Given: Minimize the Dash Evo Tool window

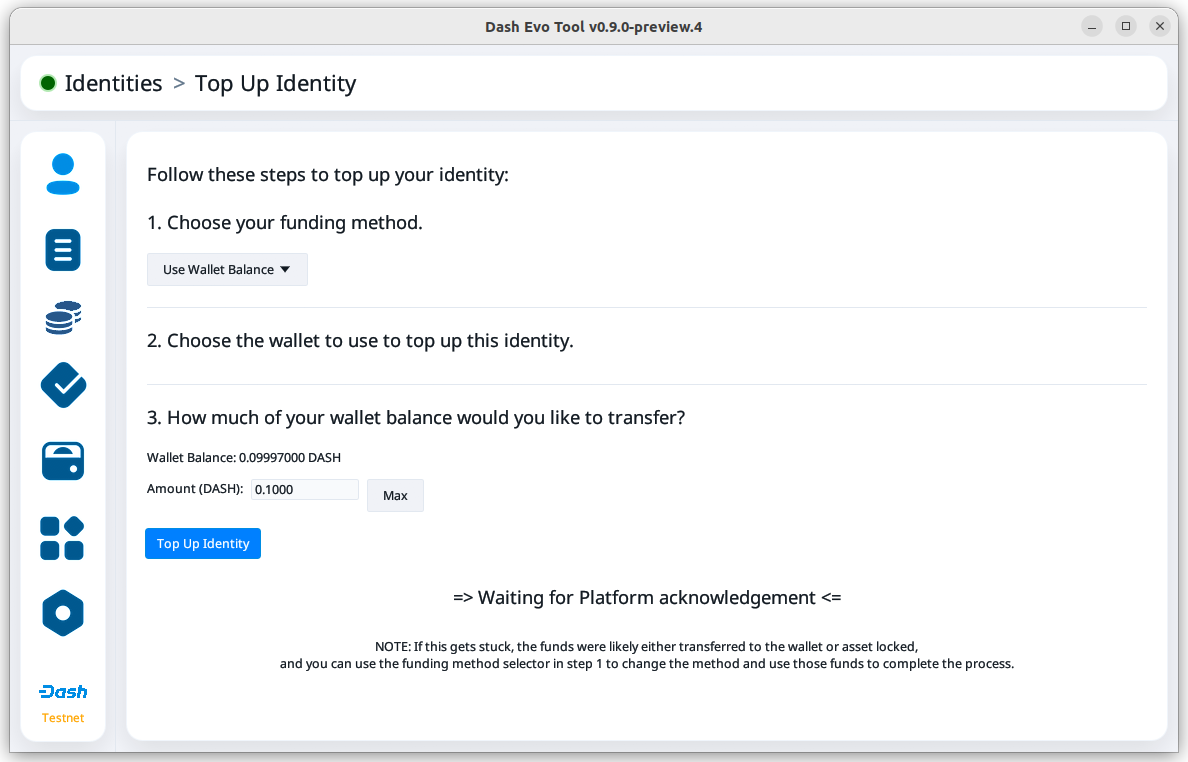Looking at the screenshot, I should click(1092, 26).
